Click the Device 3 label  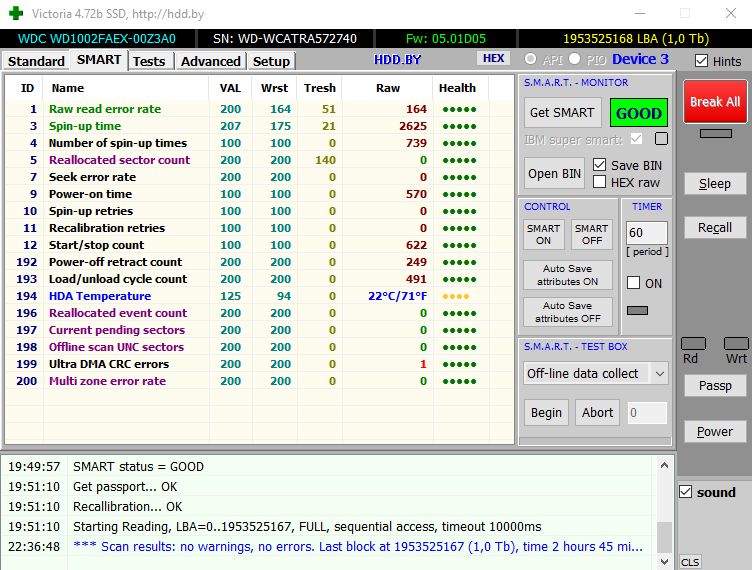click(640, 59)
